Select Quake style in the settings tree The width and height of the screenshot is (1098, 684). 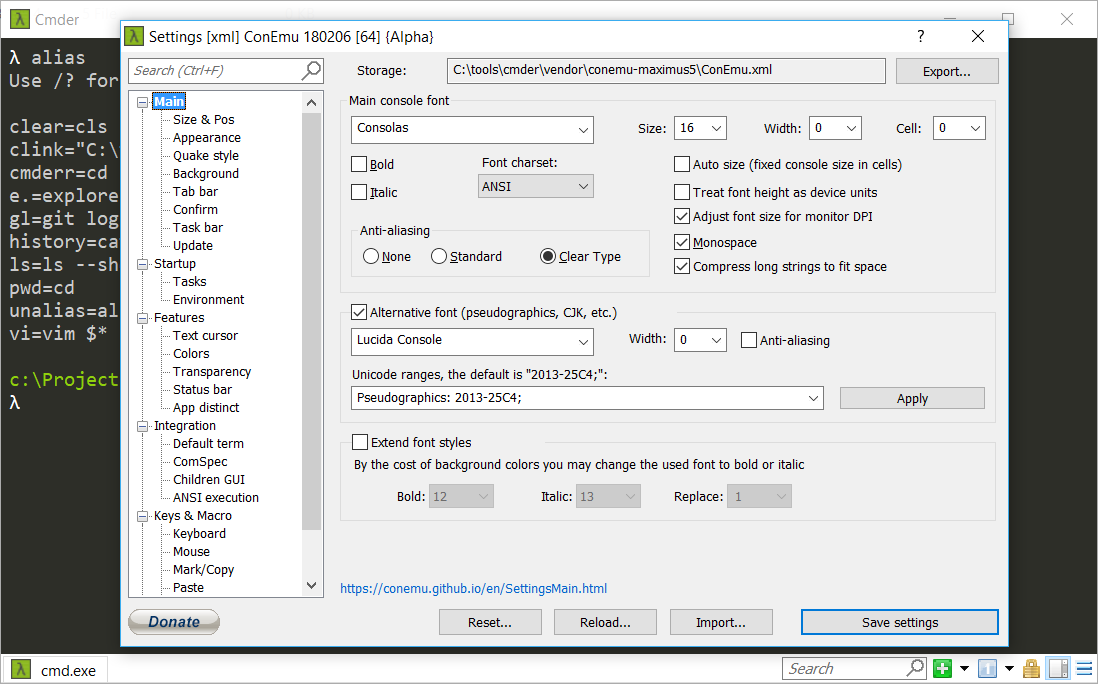click(205, 156)
